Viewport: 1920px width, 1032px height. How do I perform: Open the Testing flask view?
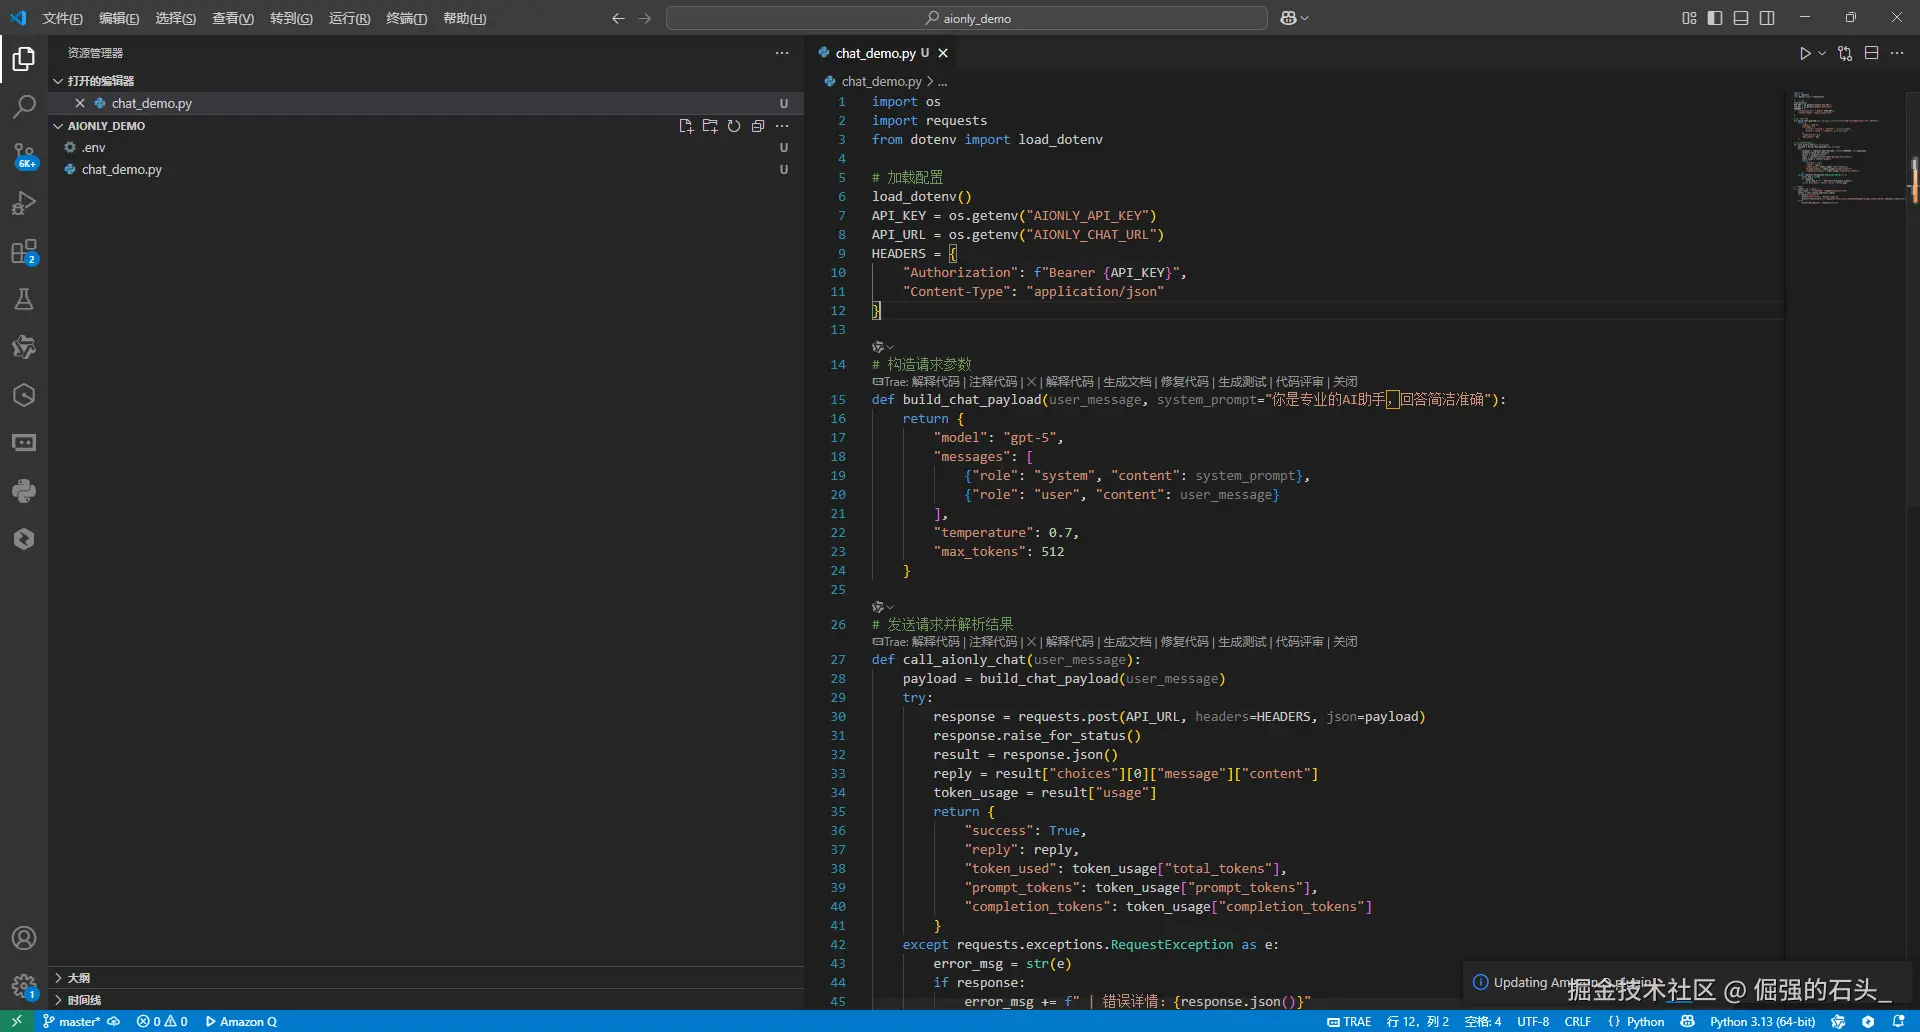pyautogui.click(x=24, y=299)
